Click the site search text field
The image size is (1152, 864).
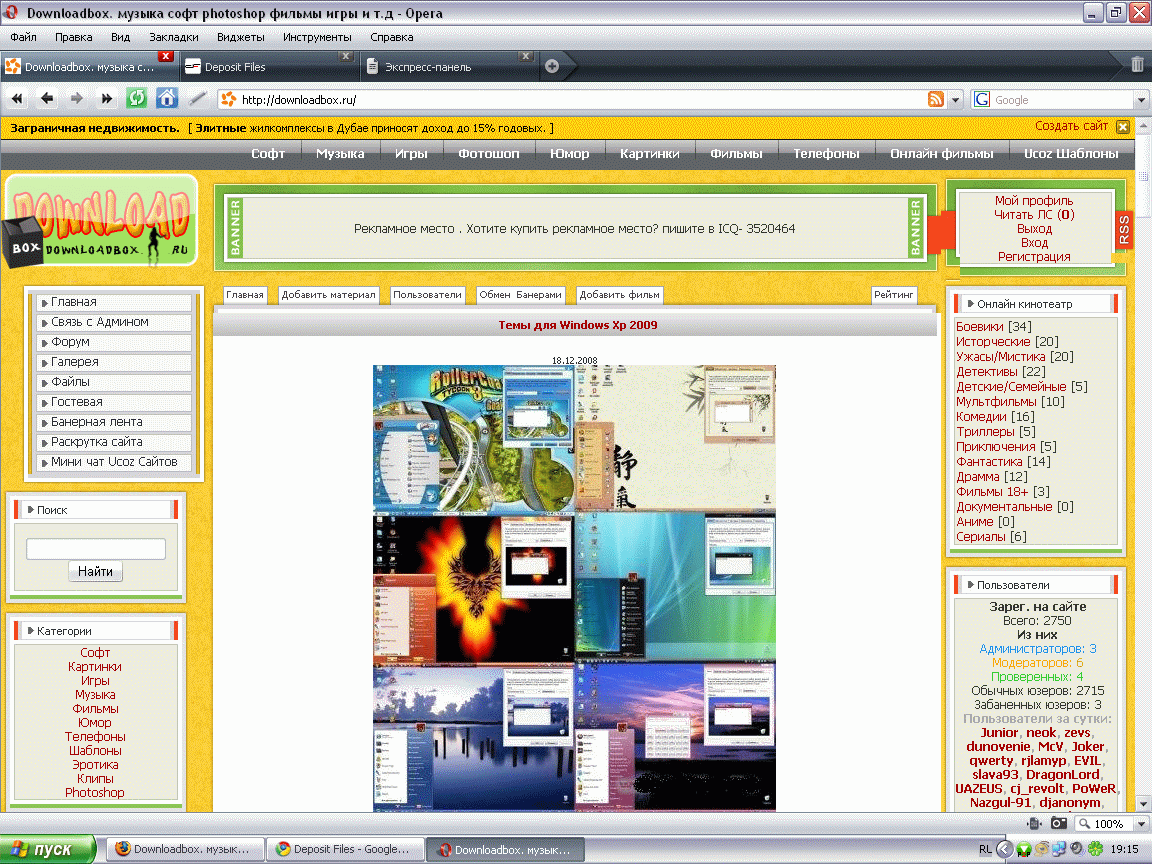pyautogui.click(x=96, y=549)
